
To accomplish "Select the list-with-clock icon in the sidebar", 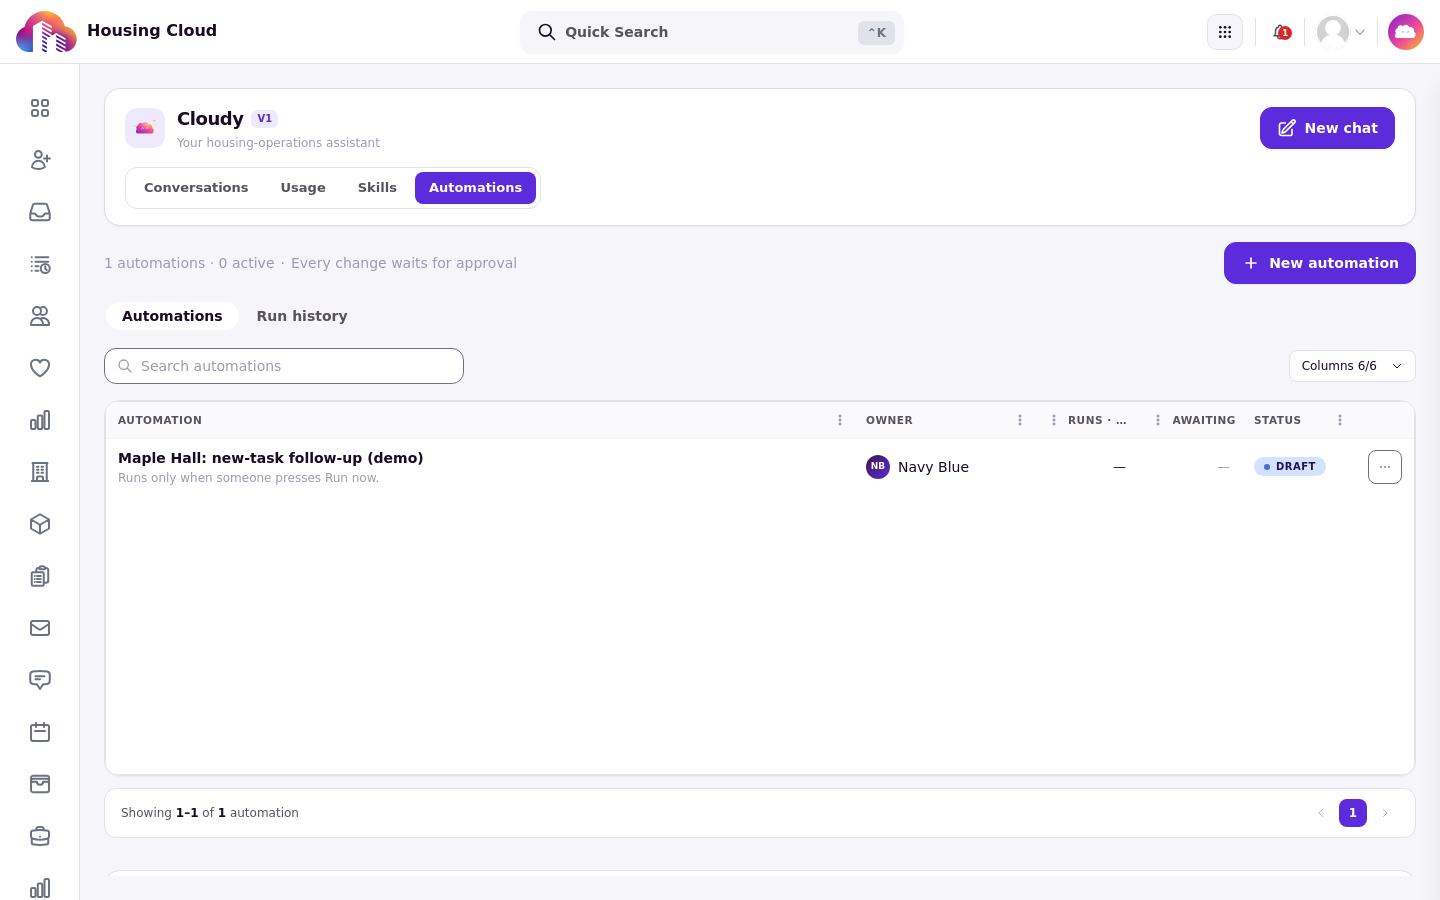I will 40,264.
